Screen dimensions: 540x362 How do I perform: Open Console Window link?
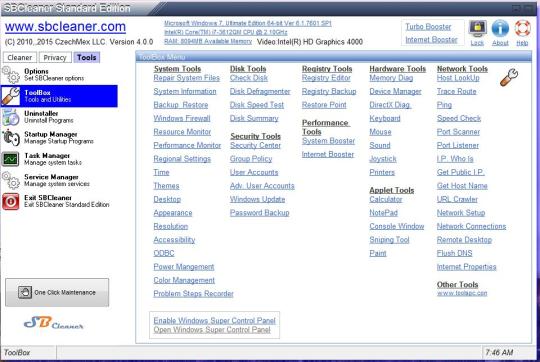click(397, 226)
